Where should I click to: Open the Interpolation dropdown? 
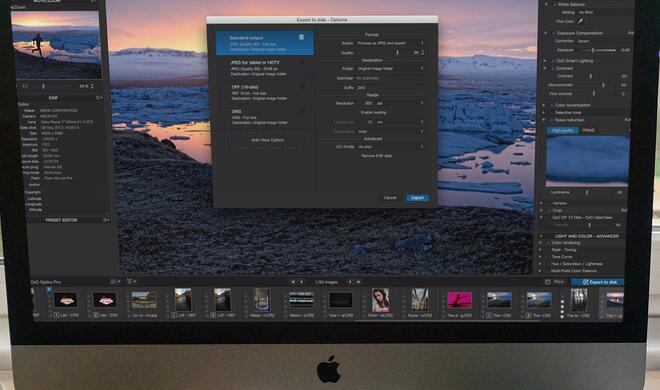[390, 132]
